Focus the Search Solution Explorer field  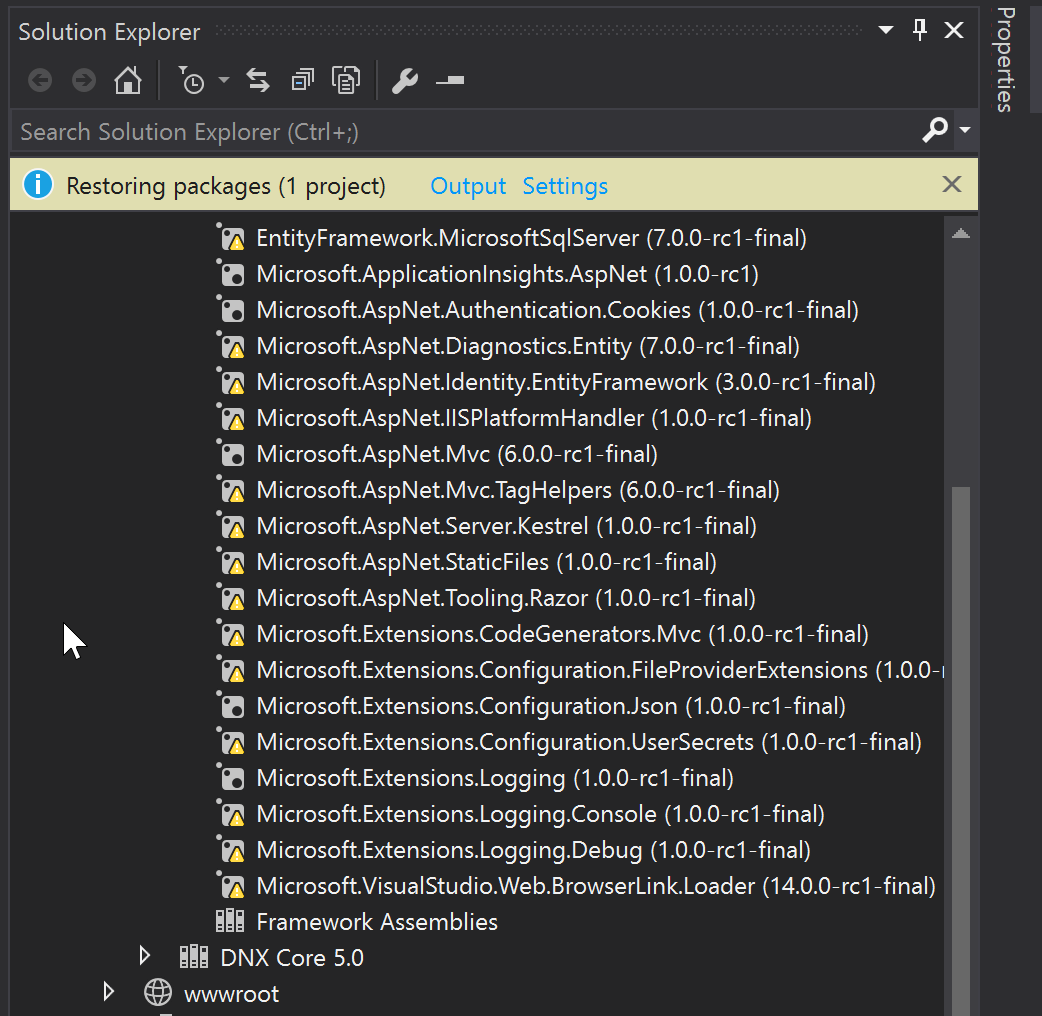pos(465,131)
